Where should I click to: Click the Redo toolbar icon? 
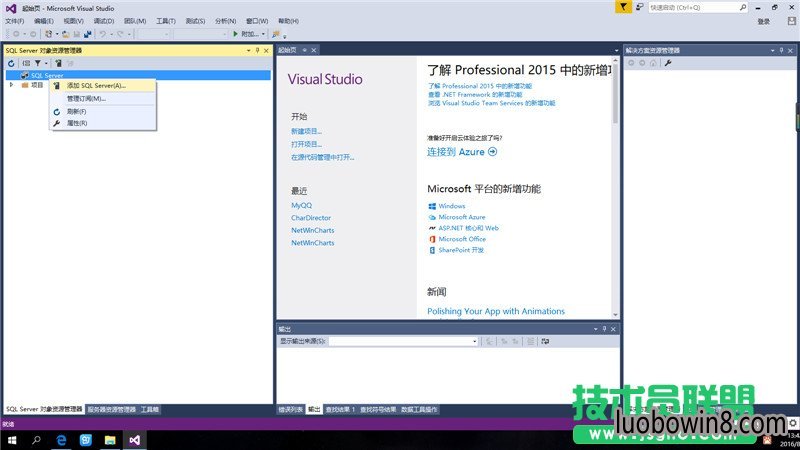(120, 34)
